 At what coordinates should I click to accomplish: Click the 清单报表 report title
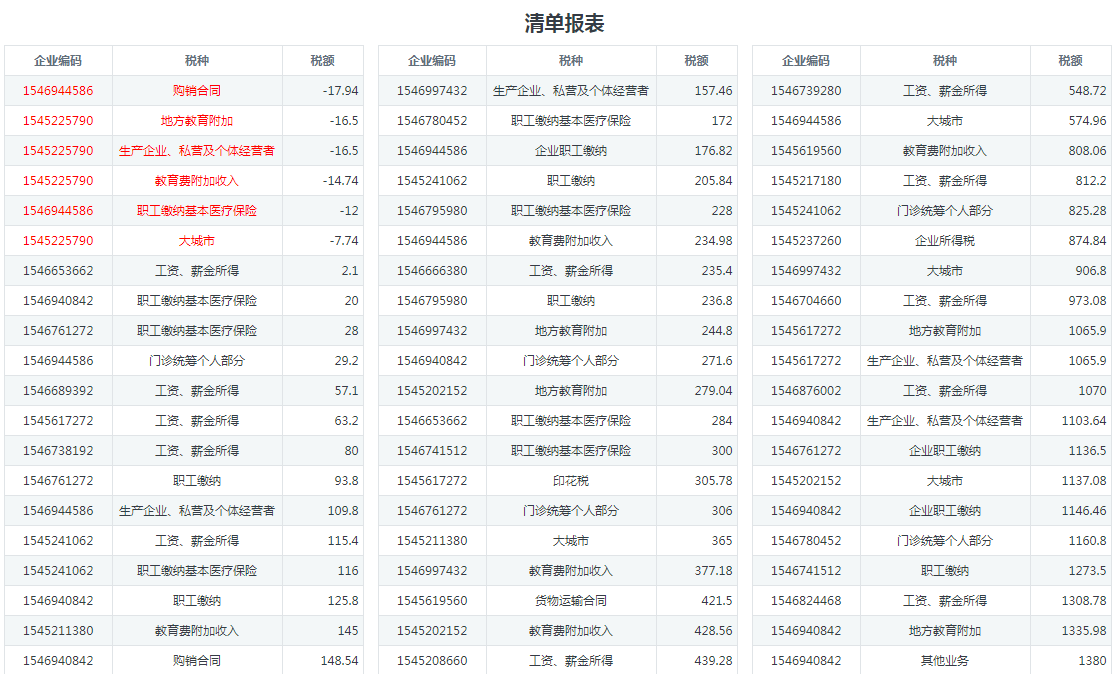(564, 23)
